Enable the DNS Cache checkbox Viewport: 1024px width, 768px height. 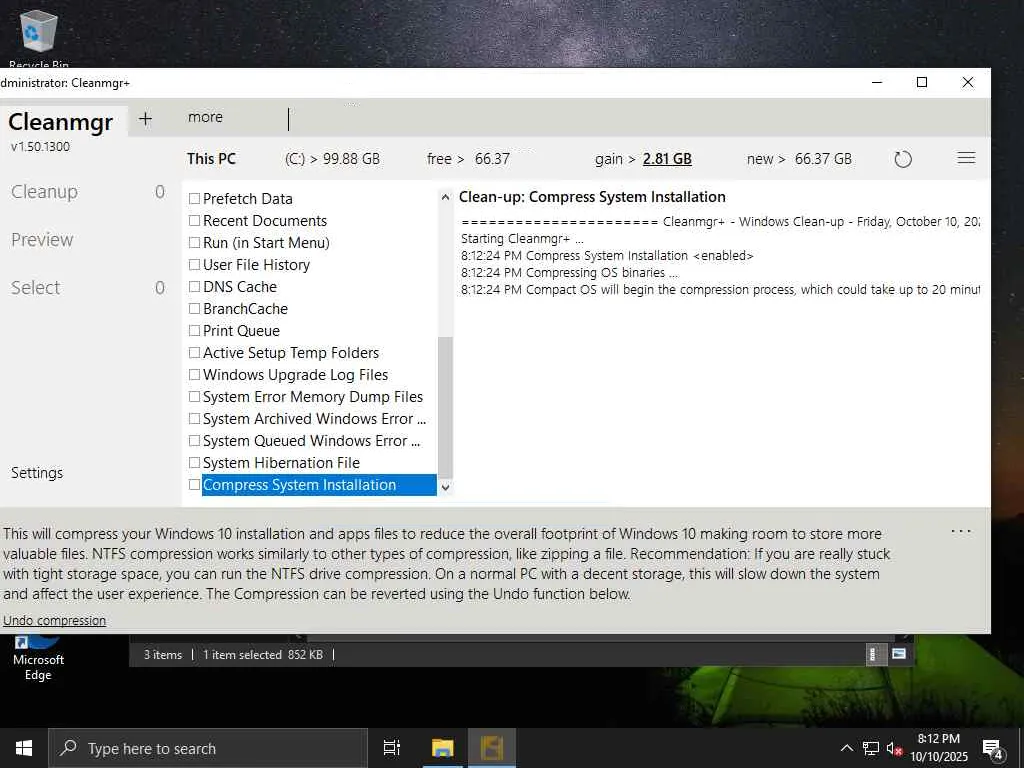point(194,287)
